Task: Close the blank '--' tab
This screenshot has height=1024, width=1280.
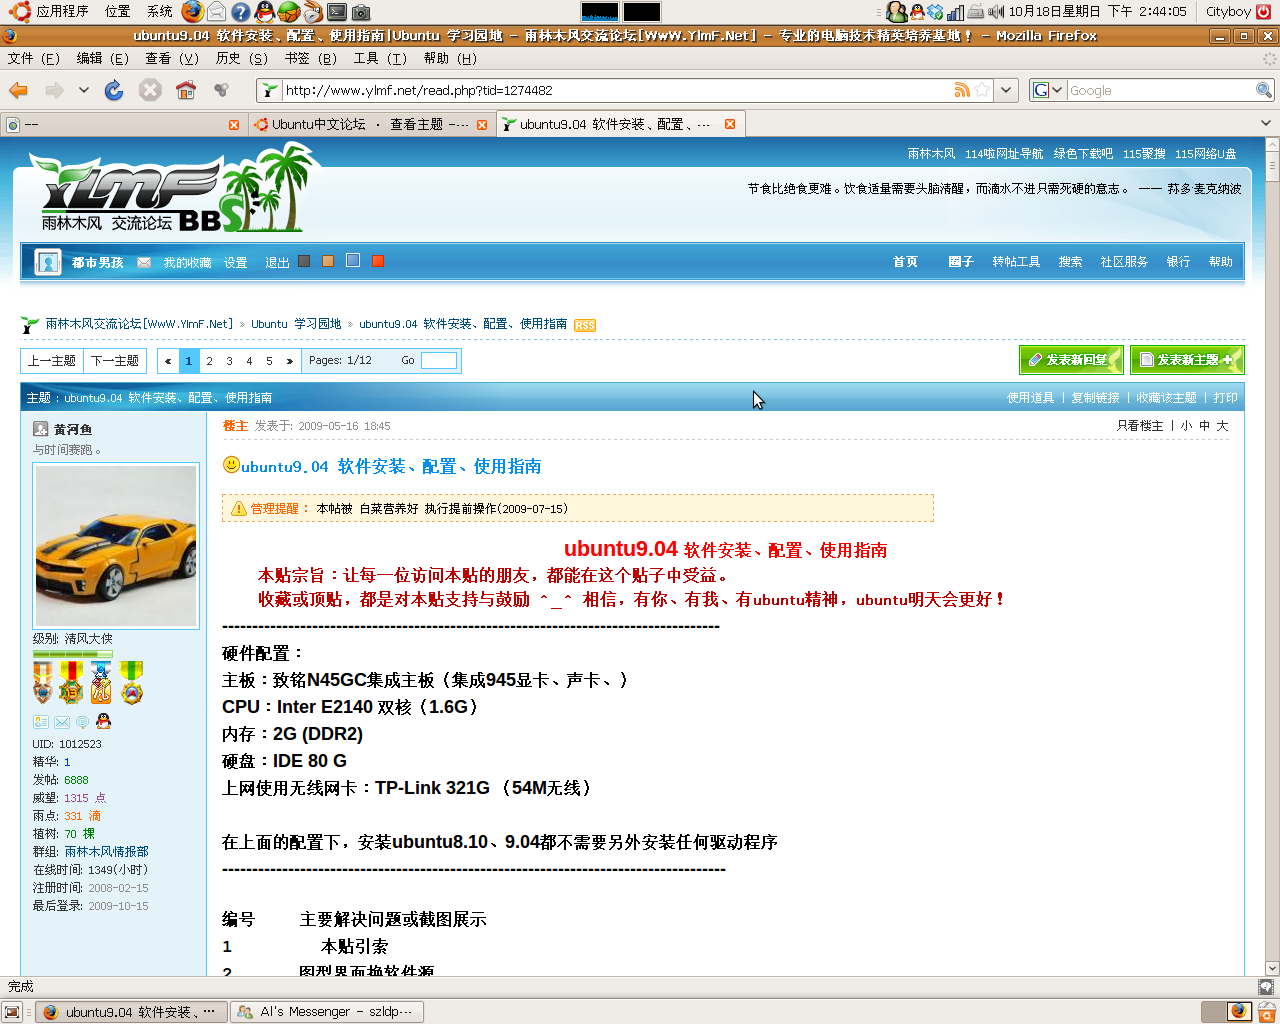Action: [x=234, y=125]
